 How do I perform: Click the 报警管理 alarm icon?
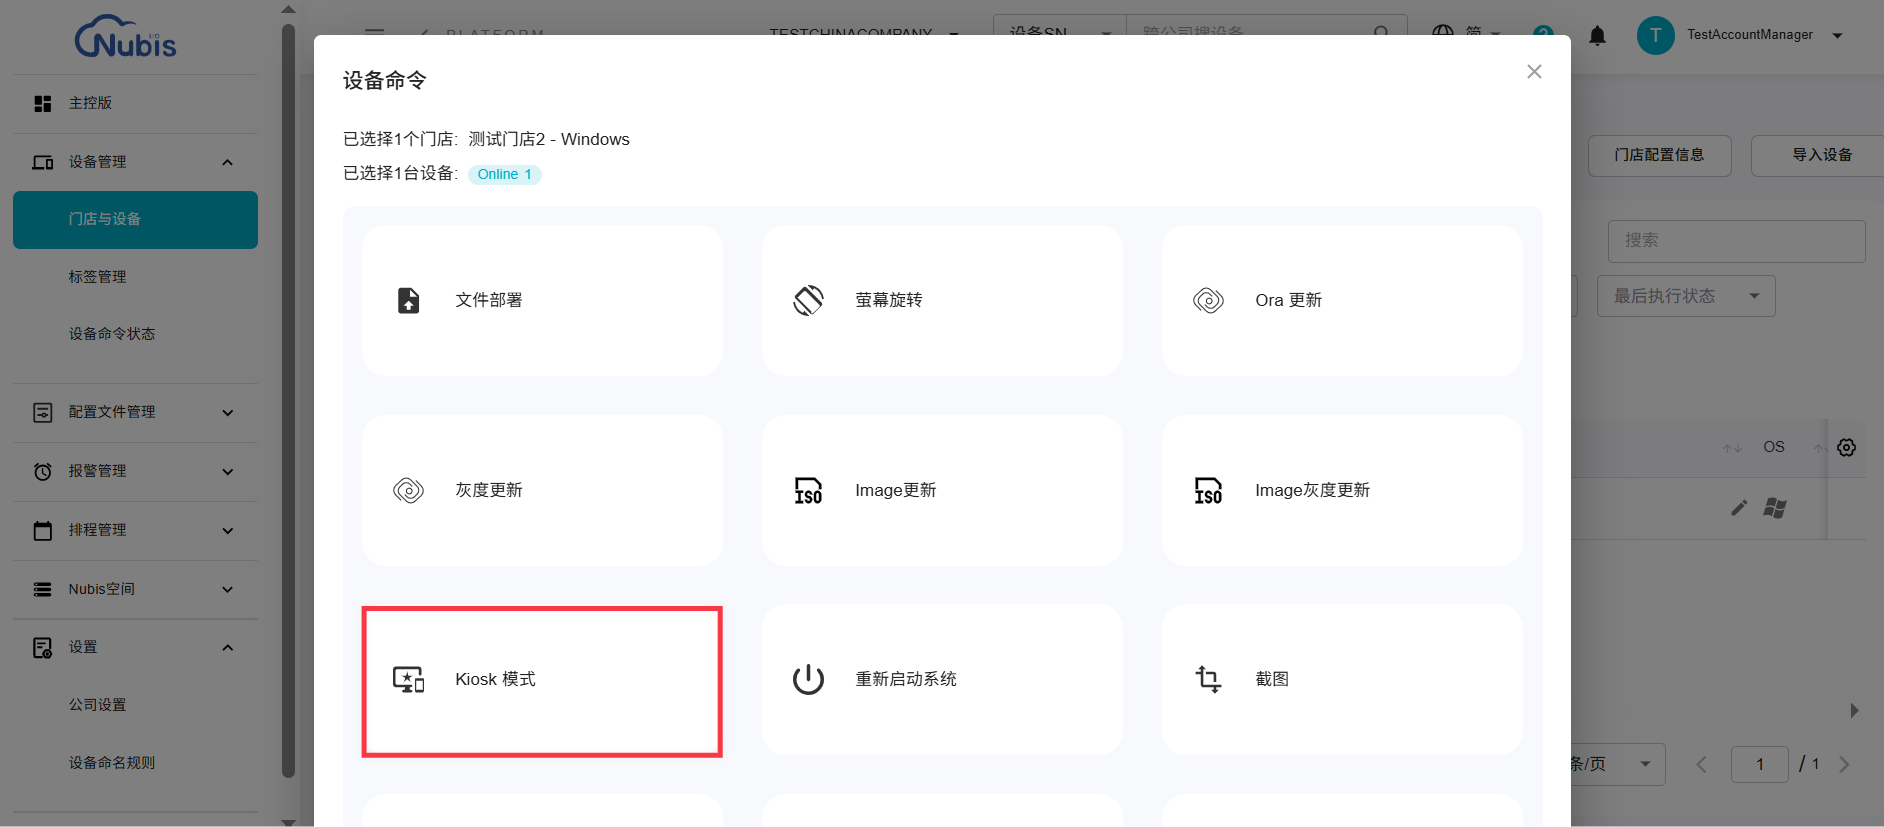pyautogui.click(x=43, y=471)
